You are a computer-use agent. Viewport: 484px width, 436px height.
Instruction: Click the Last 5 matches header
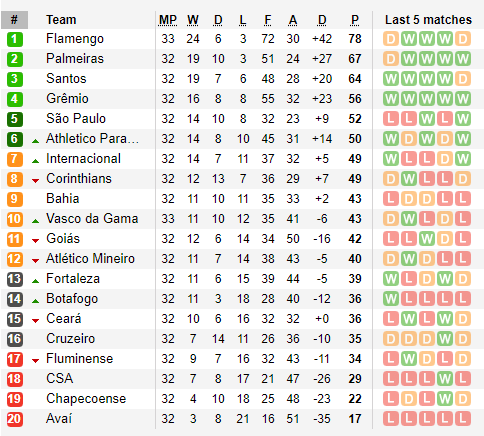point(428,20)
